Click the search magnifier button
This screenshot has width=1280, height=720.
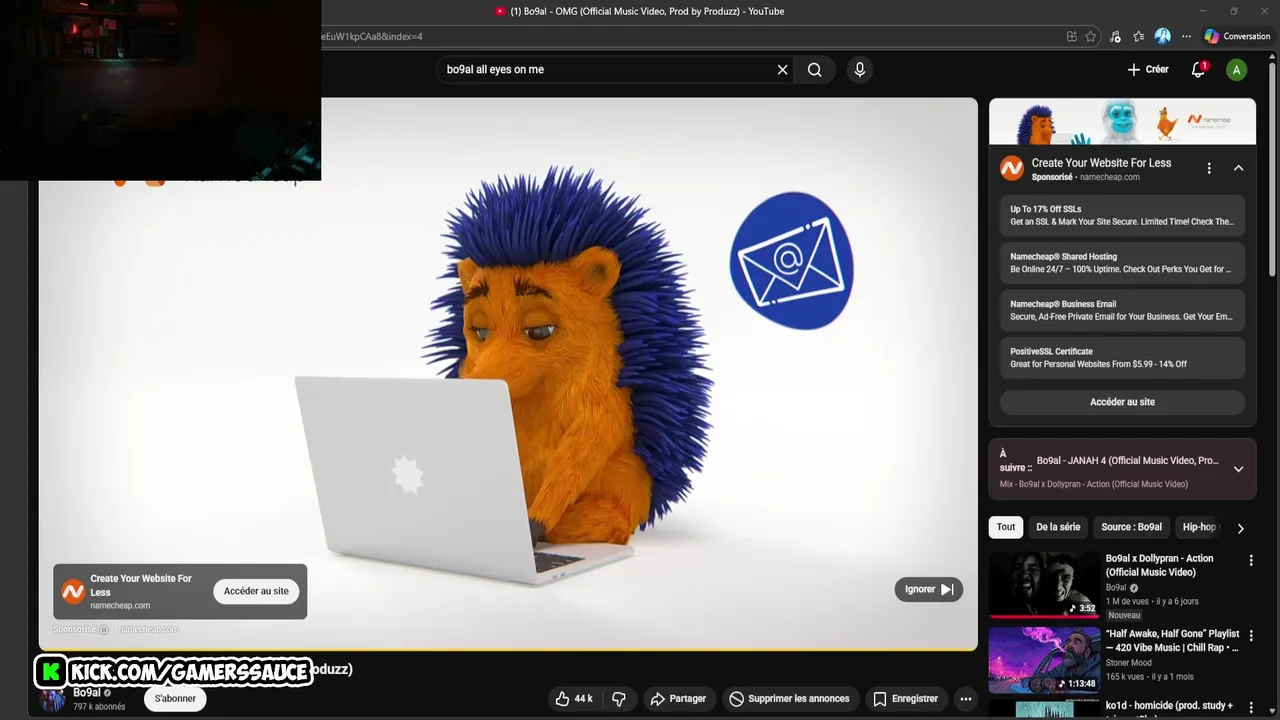pos(815,70)
